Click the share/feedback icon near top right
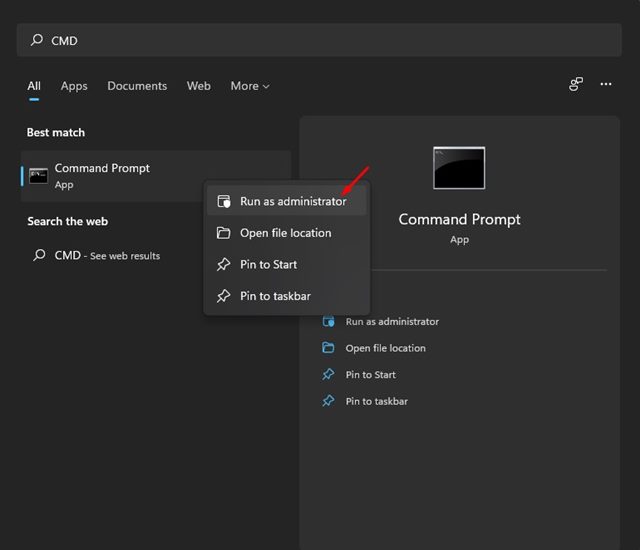The image size is (640, 550). [576, 85]
